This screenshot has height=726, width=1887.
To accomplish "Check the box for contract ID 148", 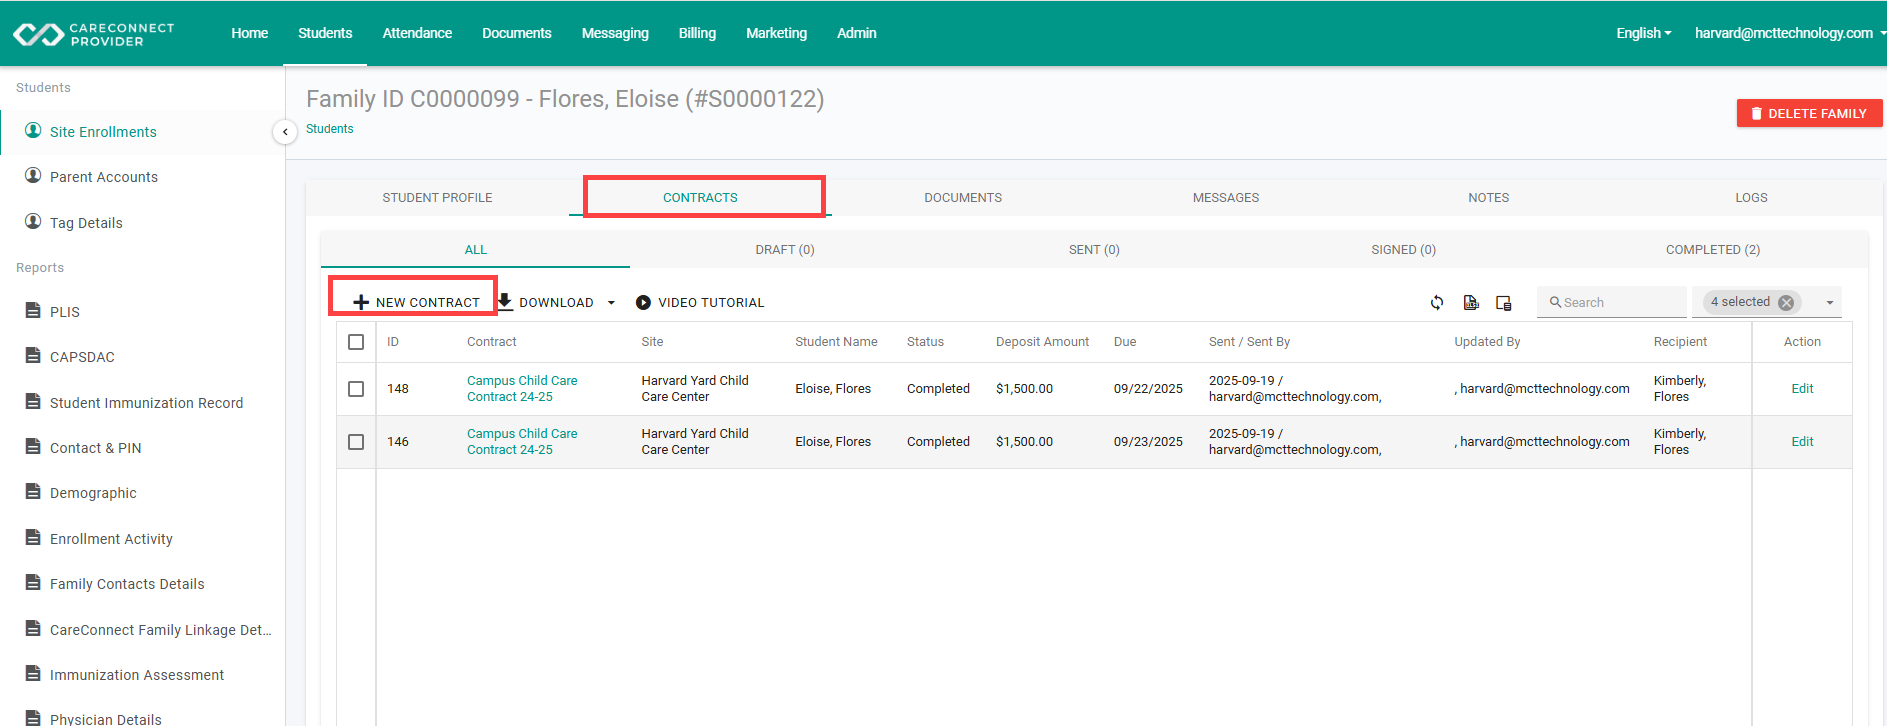I will [x=356, y=389].
